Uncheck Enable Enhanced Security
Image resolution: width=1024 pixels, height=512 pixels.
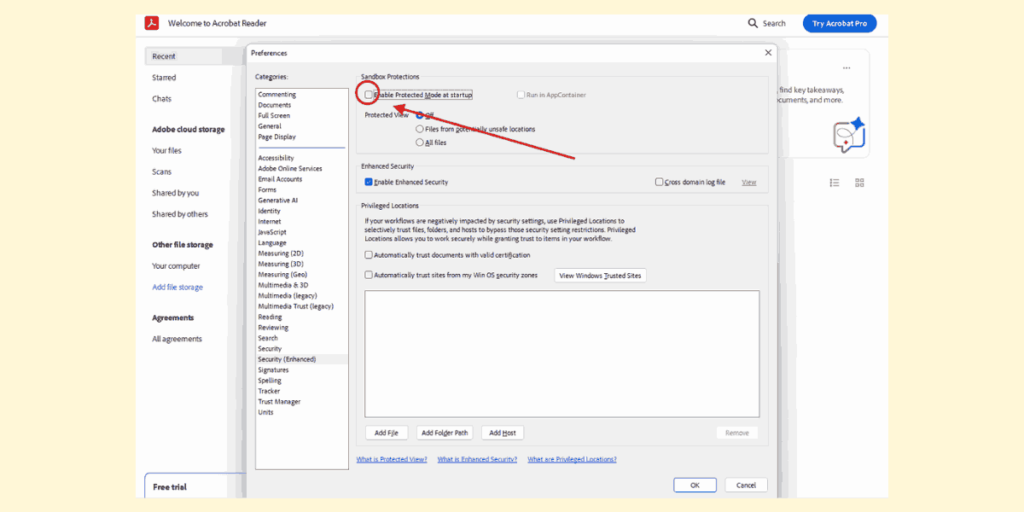point(368,182)
